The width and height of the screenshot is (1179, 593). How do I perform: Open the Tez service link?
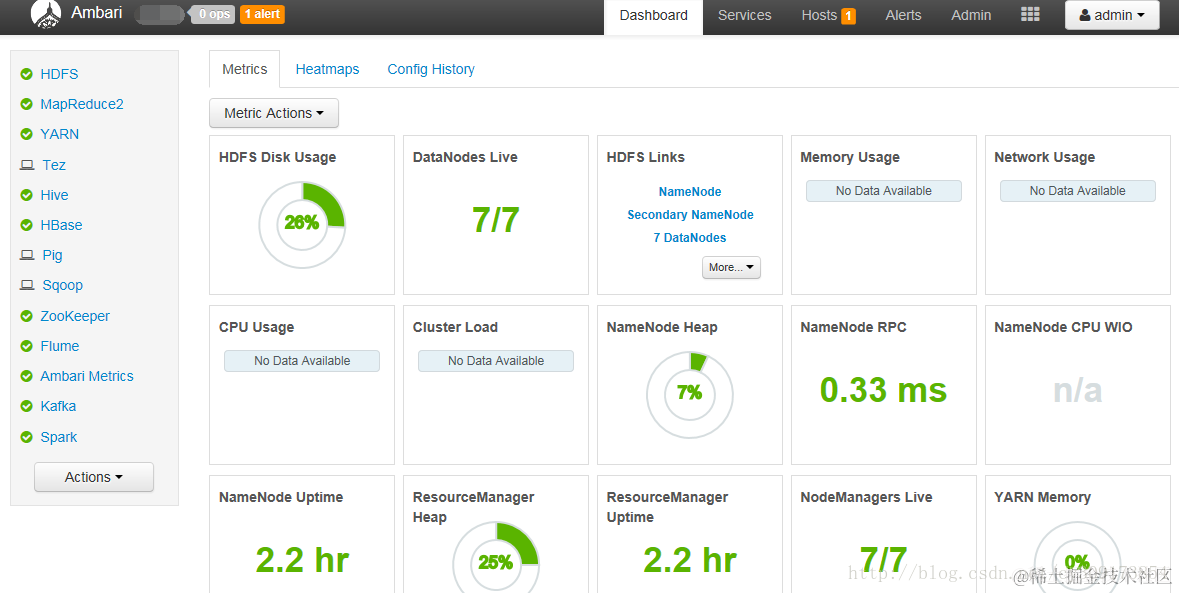click(54, 165)
